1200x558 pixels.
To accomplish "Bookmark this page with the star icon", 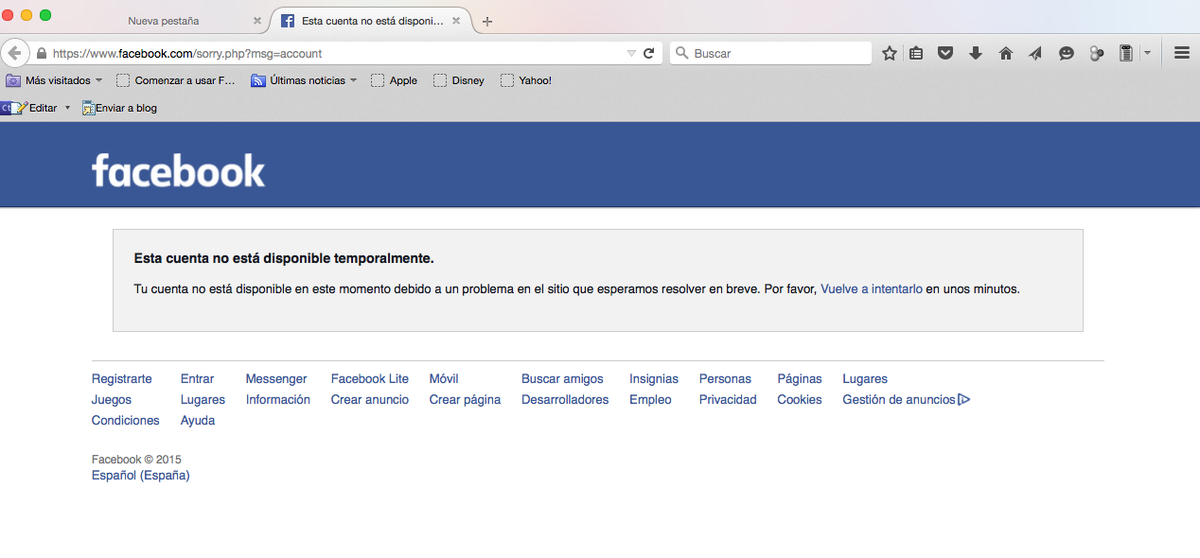I will pyautogui.click(x=889, y=53).
